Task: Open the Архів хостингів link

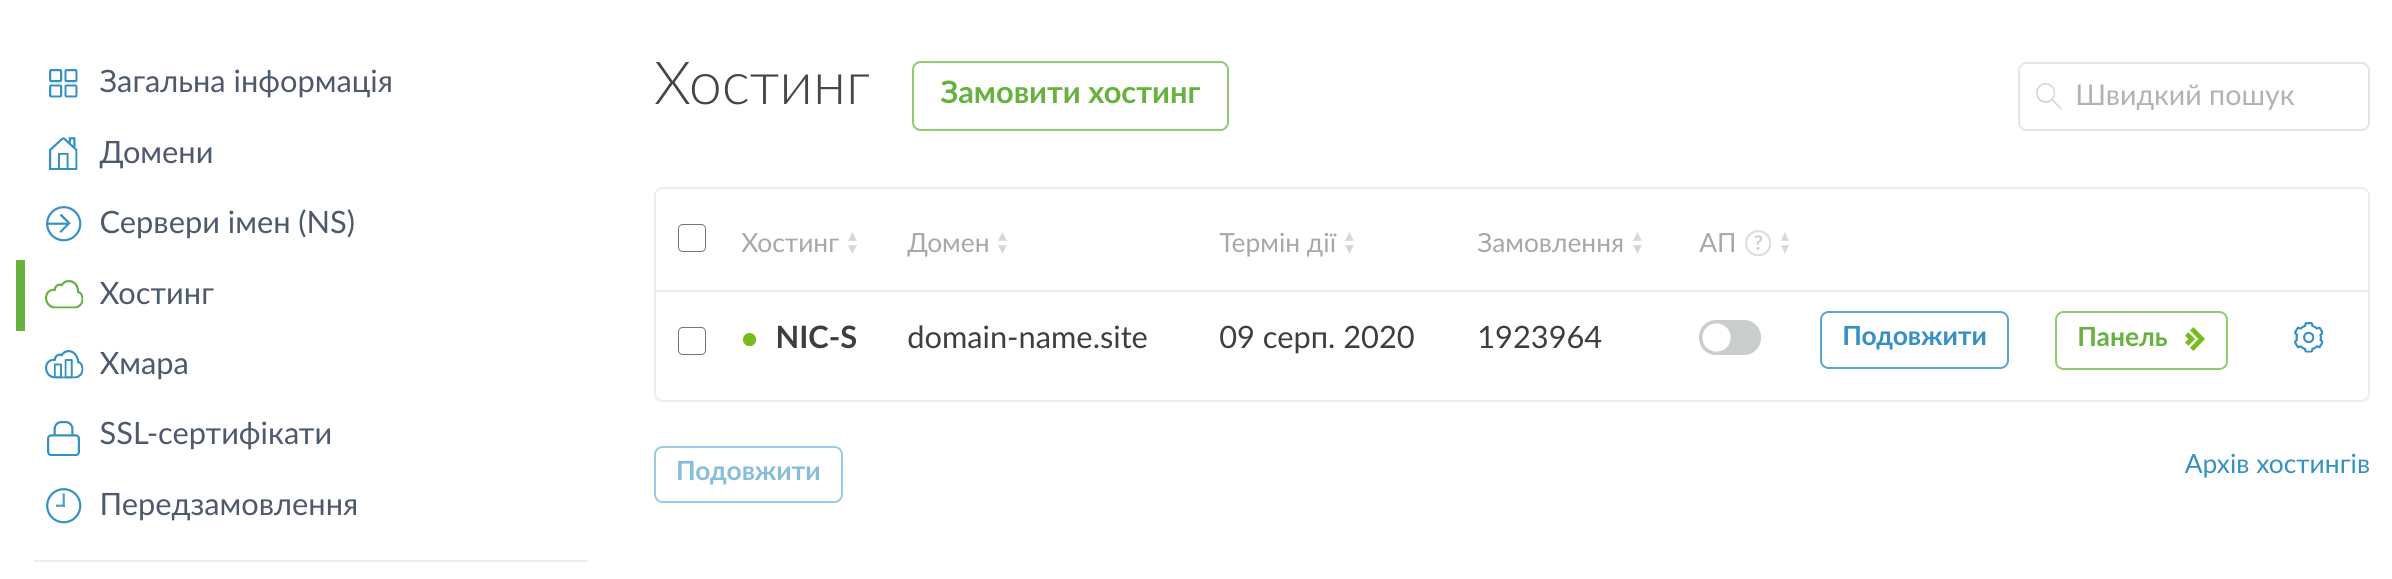Action: pyautogui.click(x=2276, y=465)
